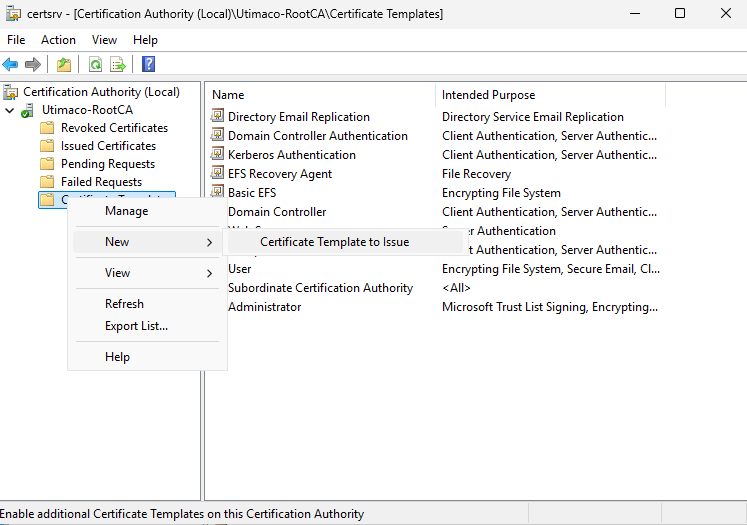Click the blue Help toolbar icon
The height and width of the screenshot is (525, 747).
click(148, 65)
